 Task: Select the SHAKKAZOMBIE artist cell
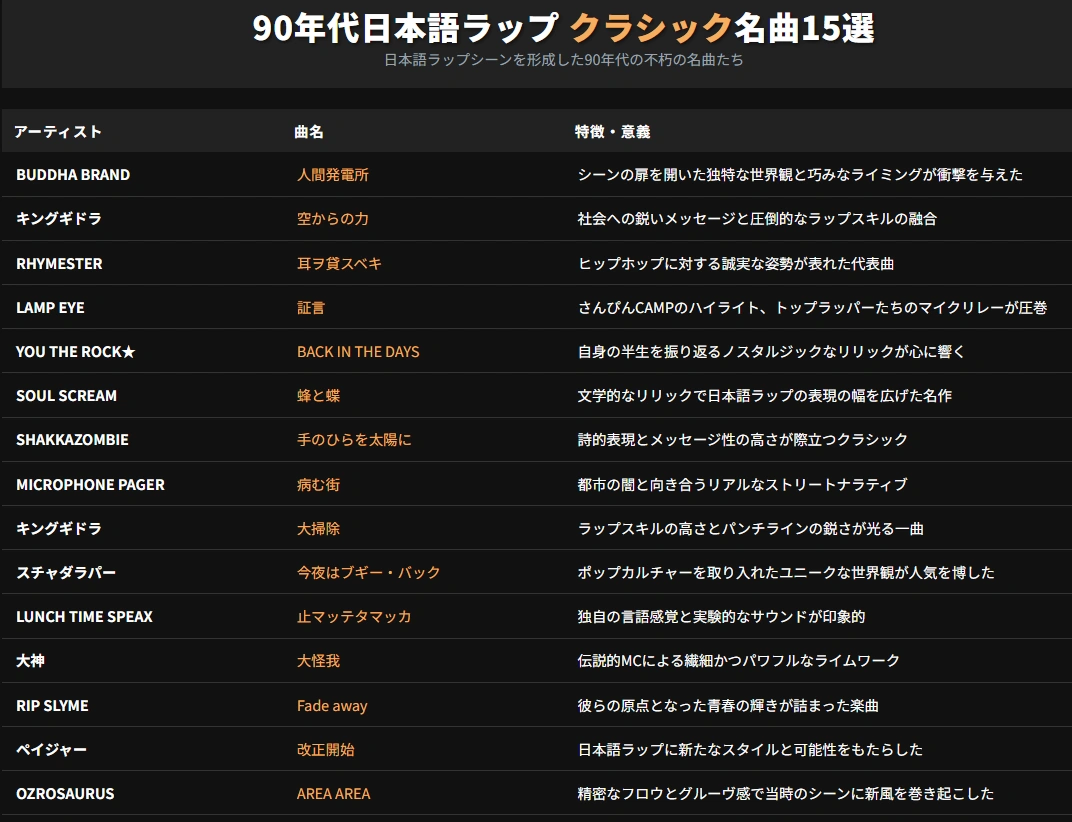(72, 440)
